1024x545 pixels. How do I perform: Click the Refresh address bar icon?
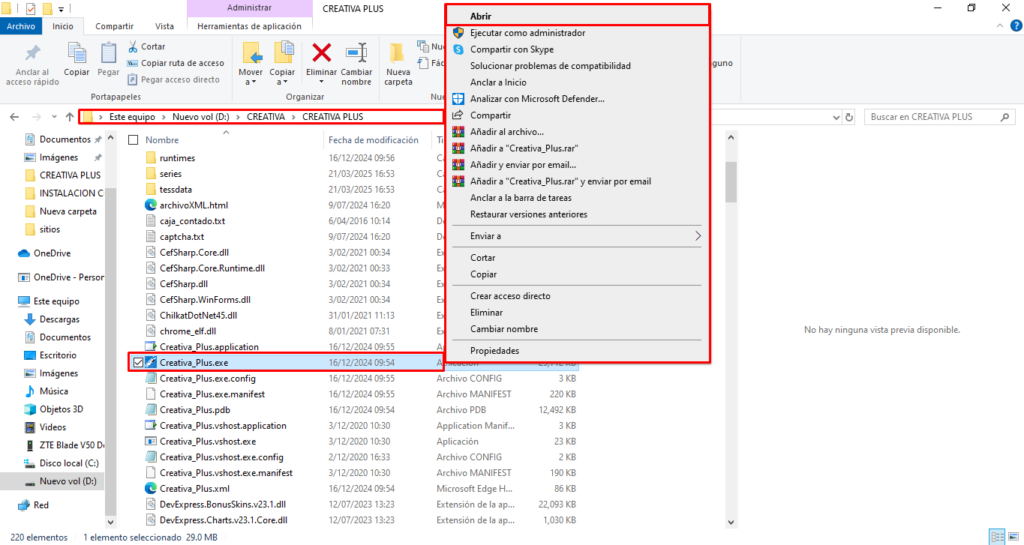(x=849, y=117)
